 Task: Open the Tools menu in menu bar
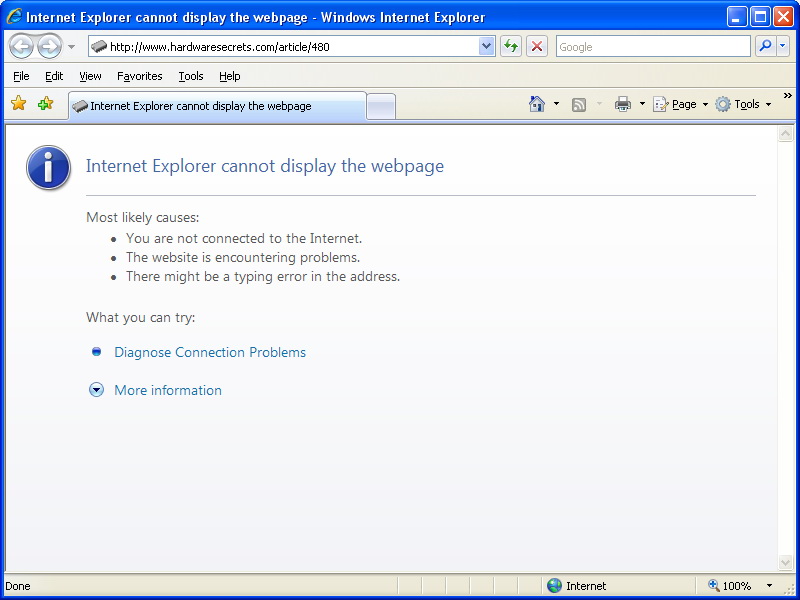(191, 76)
